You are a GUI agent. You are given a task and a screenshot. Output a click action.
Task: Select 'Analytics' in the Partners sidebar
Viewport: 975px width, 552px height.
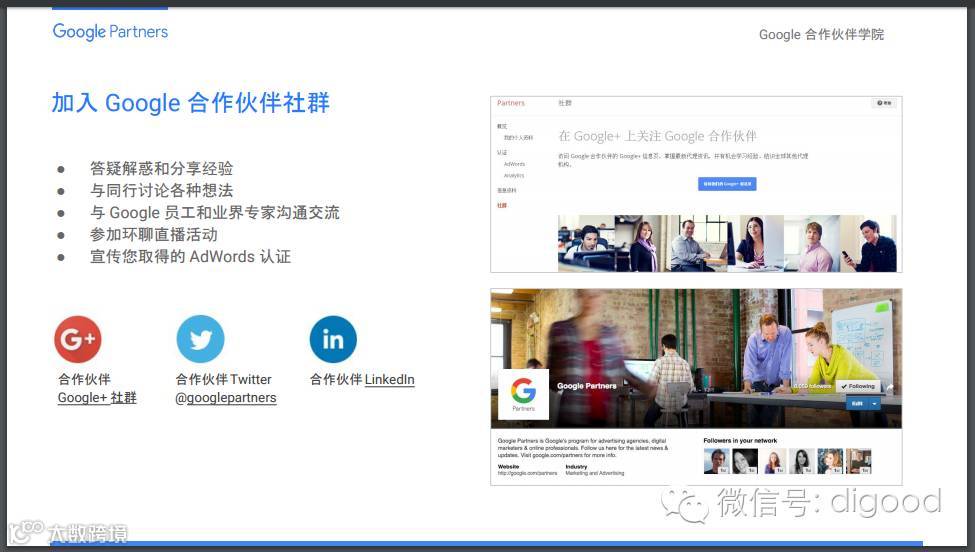pyautogui.click(x=514, y=176)
